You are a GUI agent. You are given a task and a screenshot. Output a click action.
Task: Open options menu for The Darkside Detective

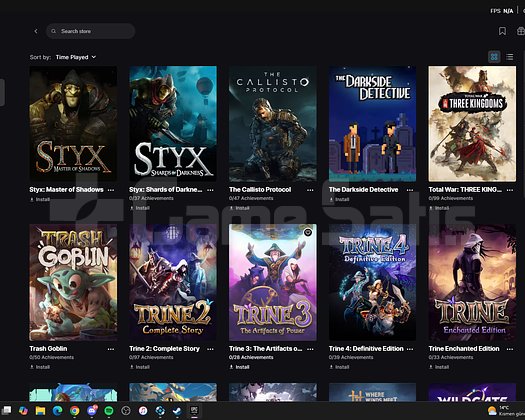(x=410, y=190)
